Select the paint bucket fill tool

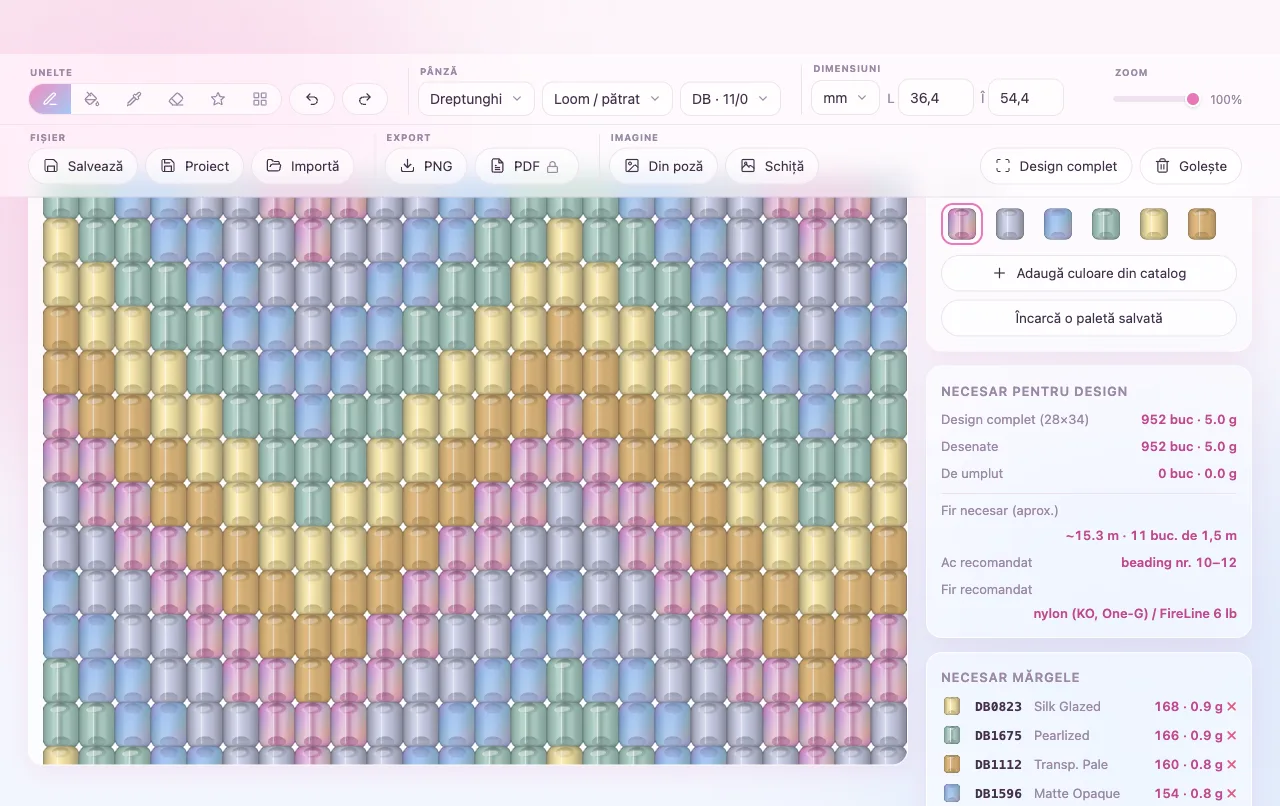click(92, 99)
